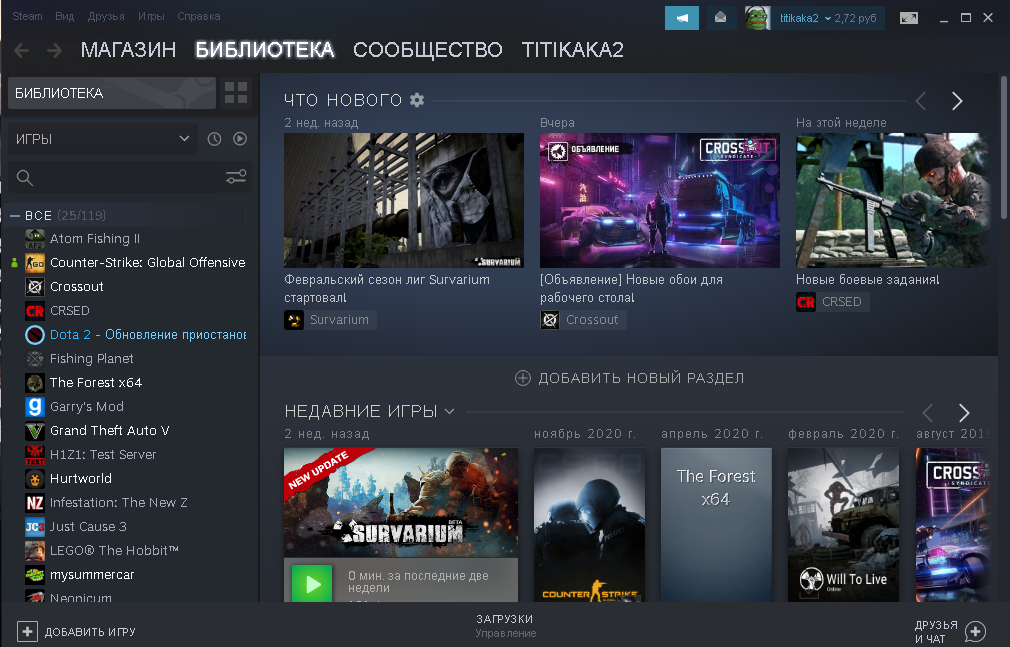
Task: Click the library search magnifier icon
Action: click(24, 178)
